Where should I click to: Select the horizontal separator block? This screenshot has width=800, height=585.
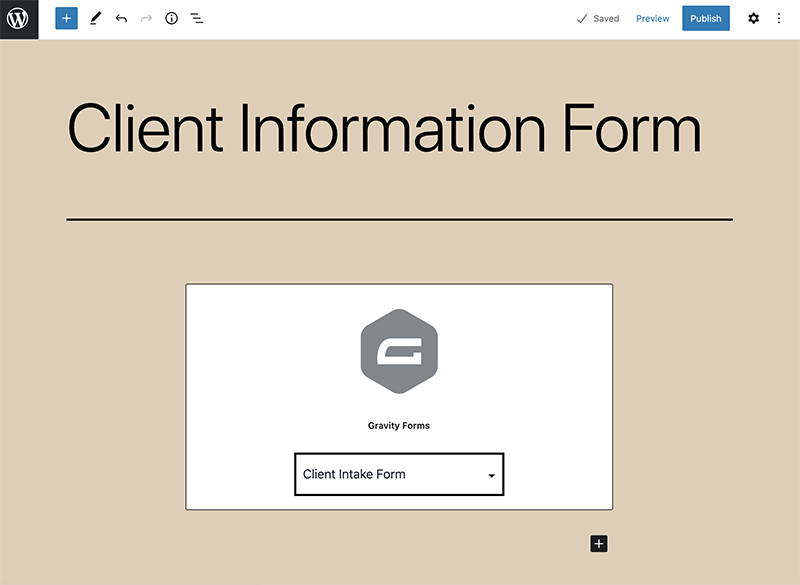[x=399, y=220]
